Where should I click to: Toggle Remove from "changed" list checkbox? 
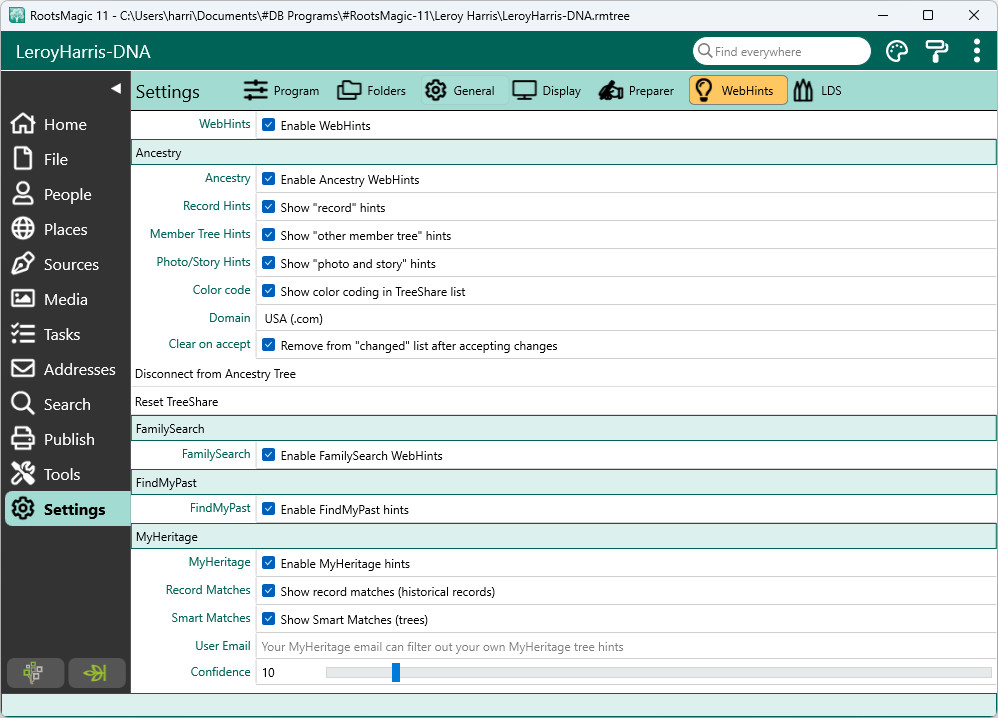click(269, 346)
